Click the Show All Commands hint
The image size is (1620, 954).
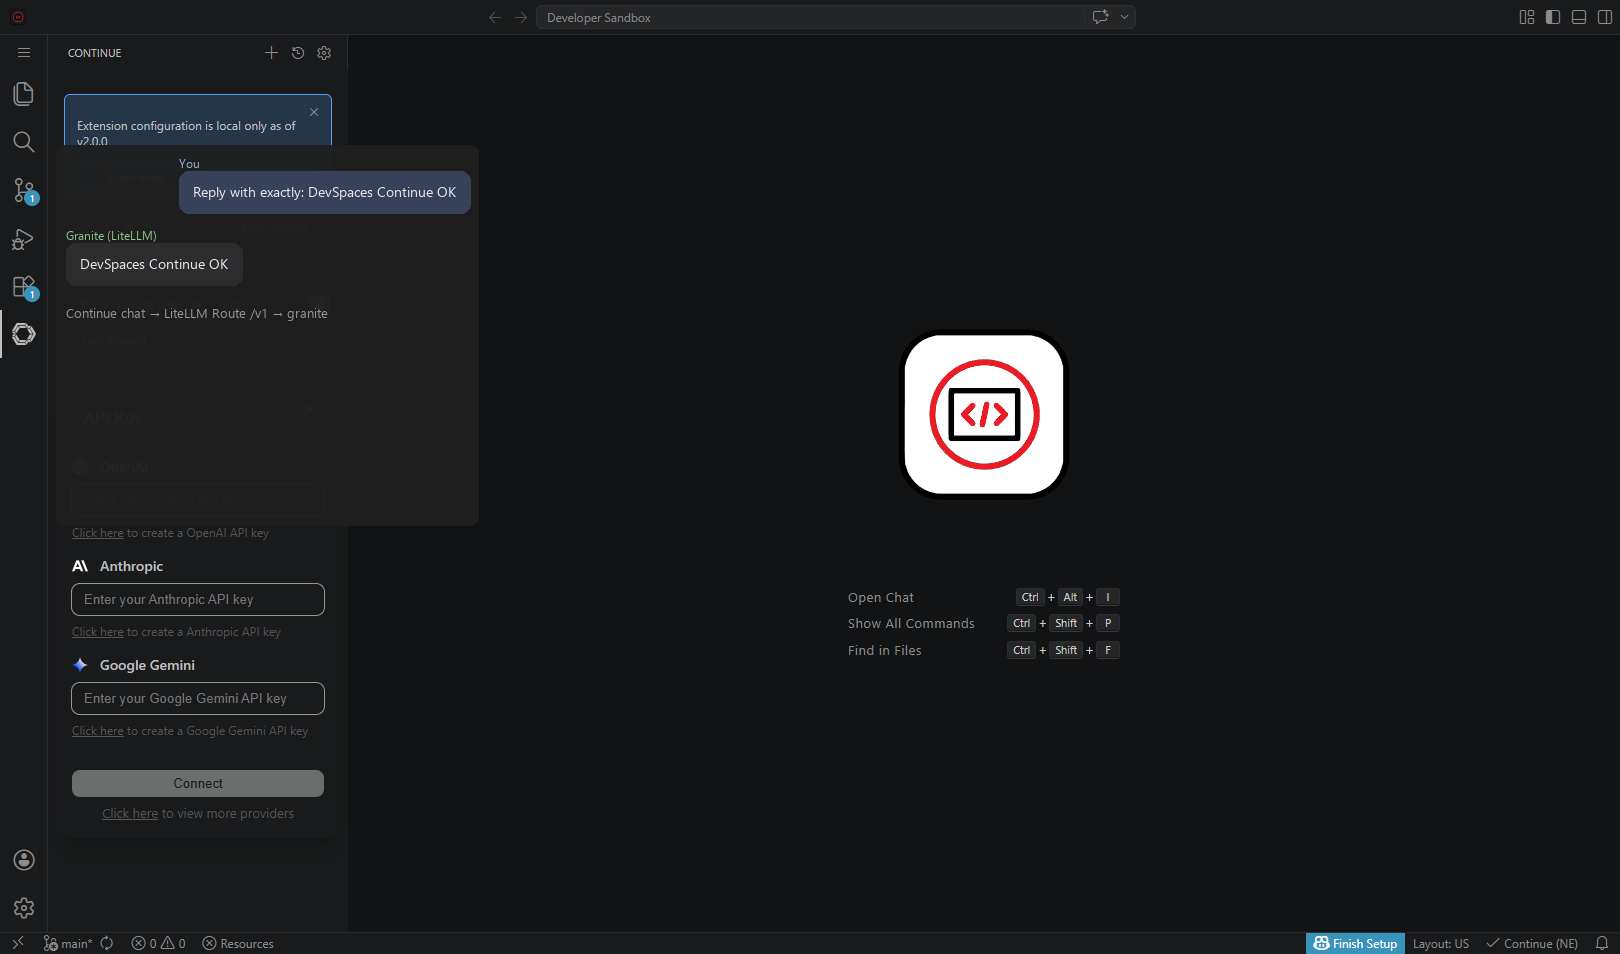tap(911, 623)
